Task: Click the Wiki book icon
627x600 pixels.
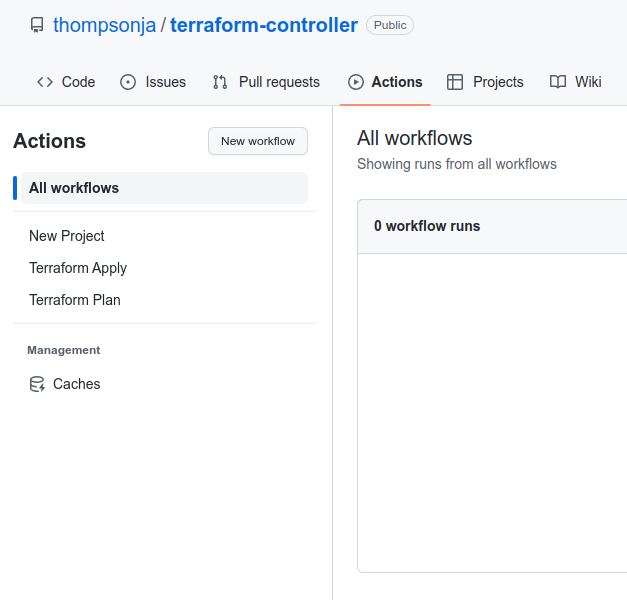Action: [558, 82]
